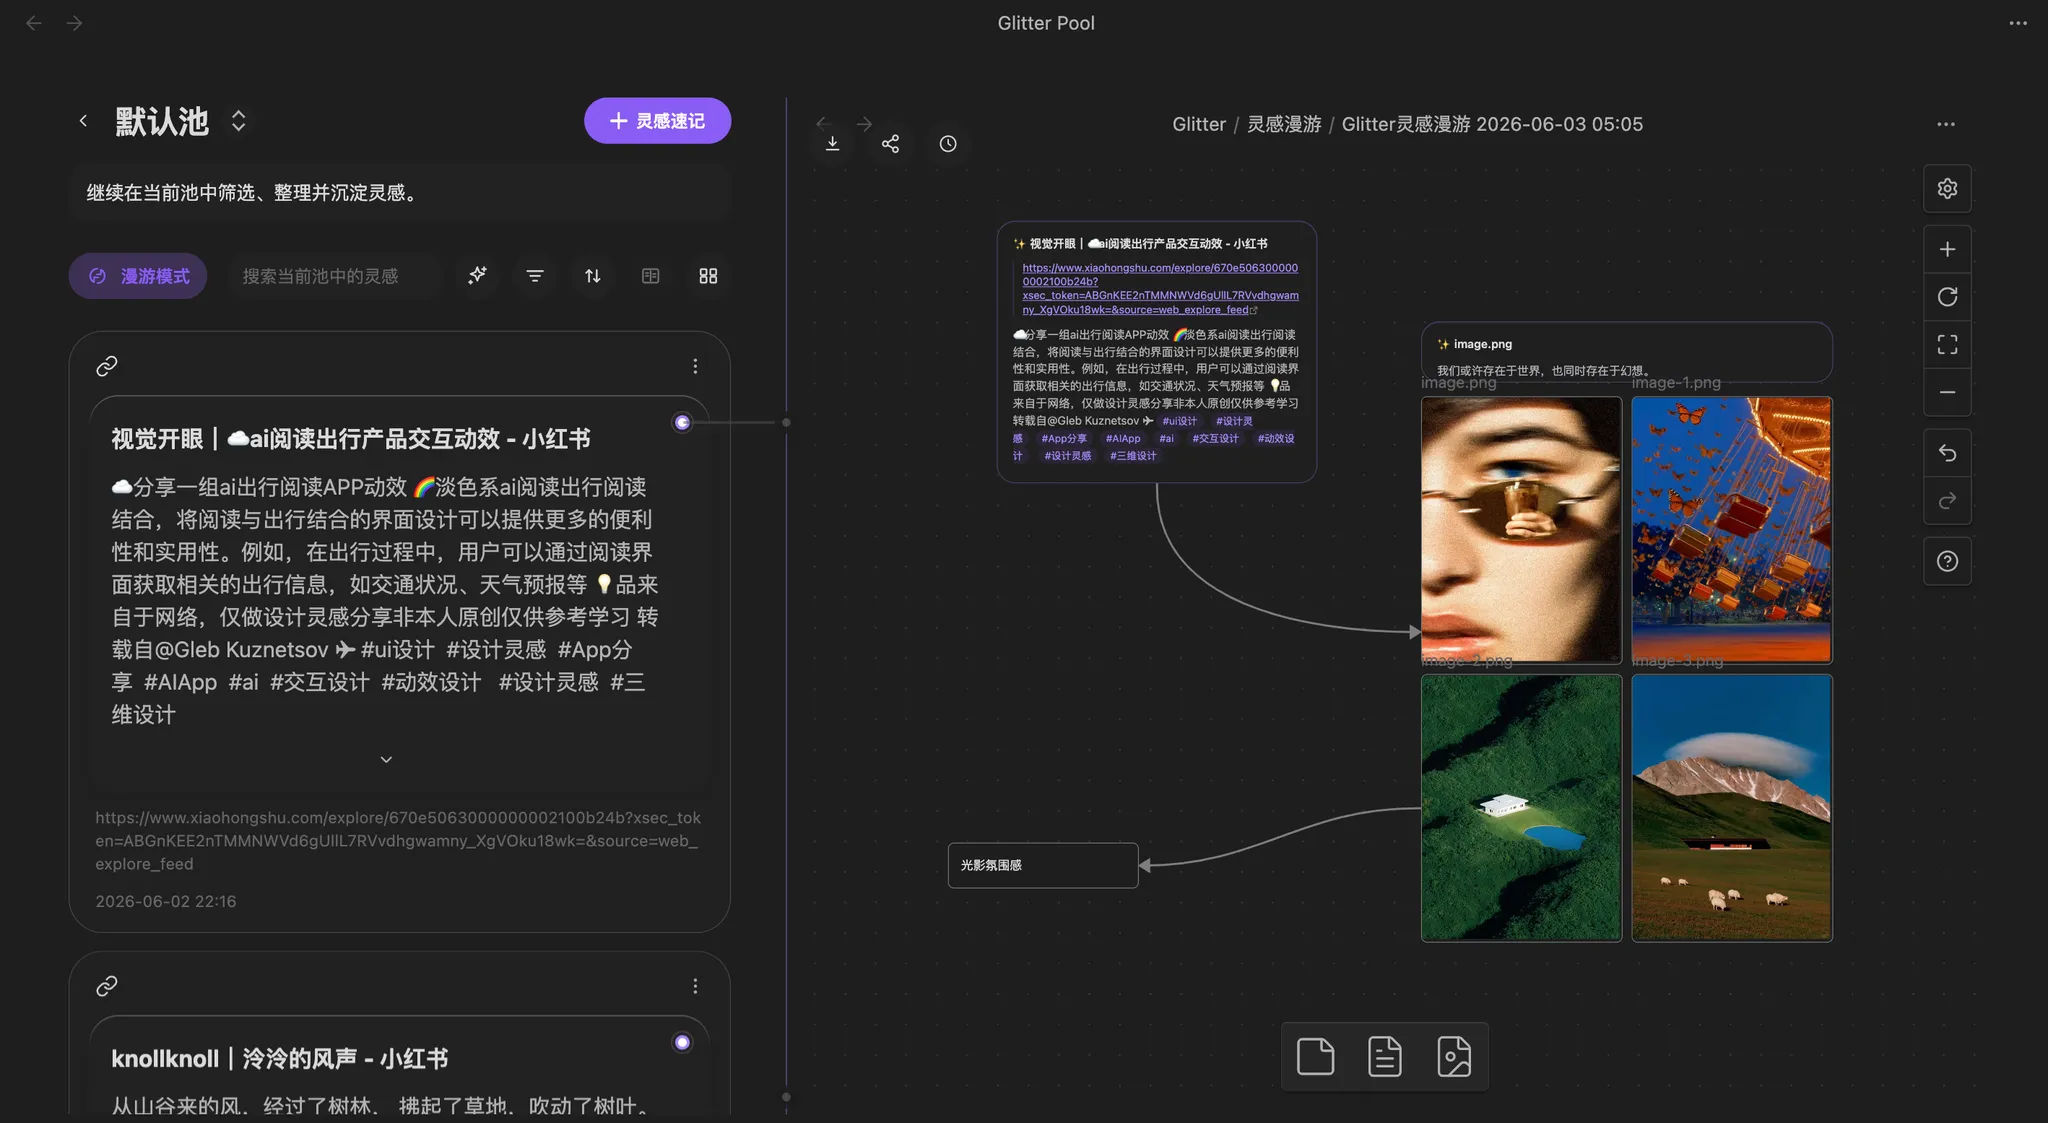Open the window more options ellipsis
This screenshot has width=2048, height=1123.
[2018, 23]
